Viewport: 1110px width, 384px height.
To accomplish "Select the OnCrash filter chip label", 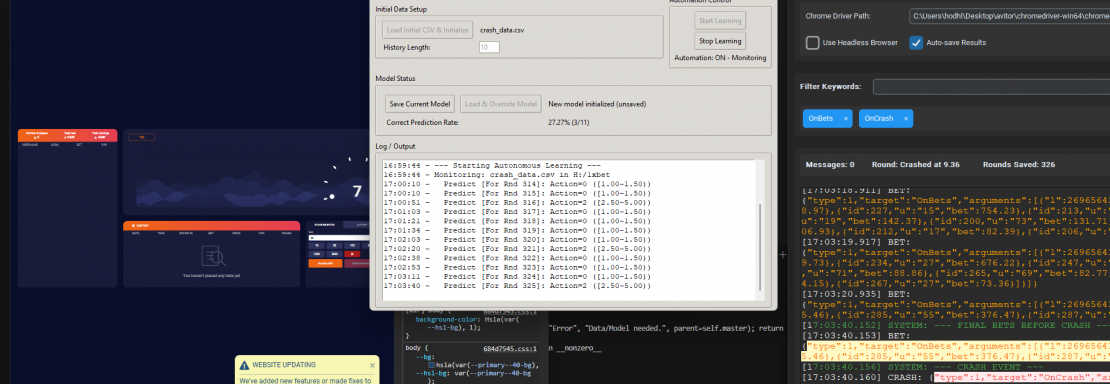I will tap(879, 119).
